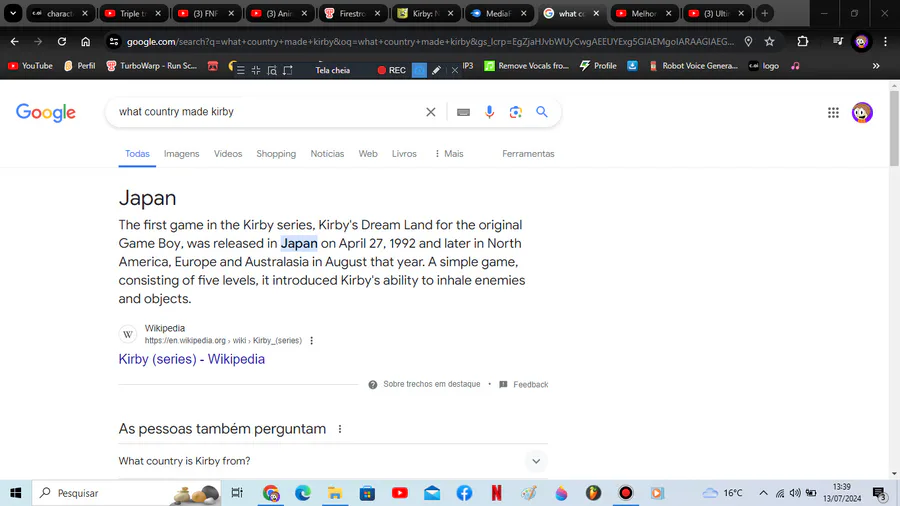The height and width of the screenshot is (506, 900).
Task: Bookmark this page with the star icon
Action: [770, 41]
